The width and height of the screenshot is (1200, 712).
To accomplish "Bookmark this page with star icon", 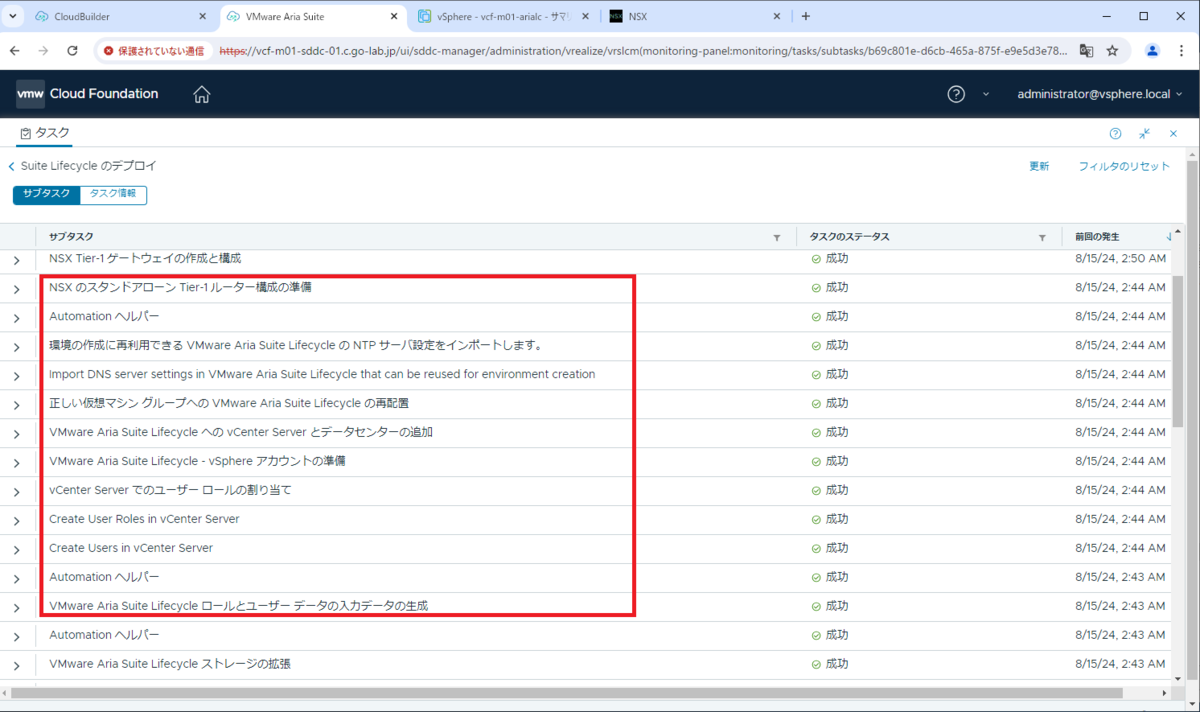I will 1112,50.
